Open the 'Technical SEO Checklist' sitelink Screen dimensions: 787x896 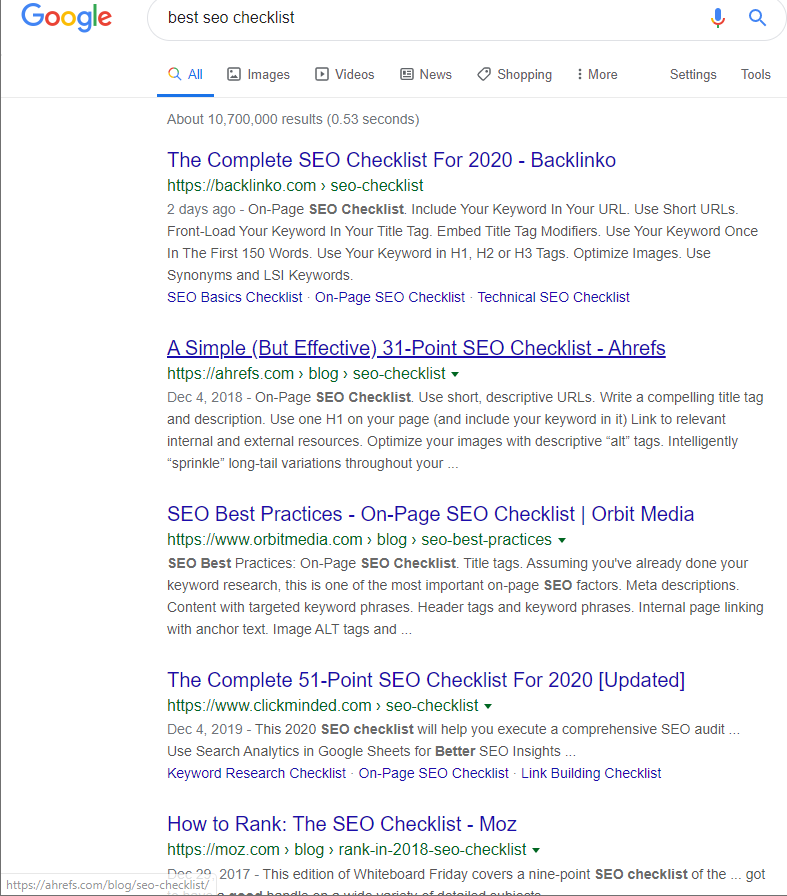coord(553,298)
